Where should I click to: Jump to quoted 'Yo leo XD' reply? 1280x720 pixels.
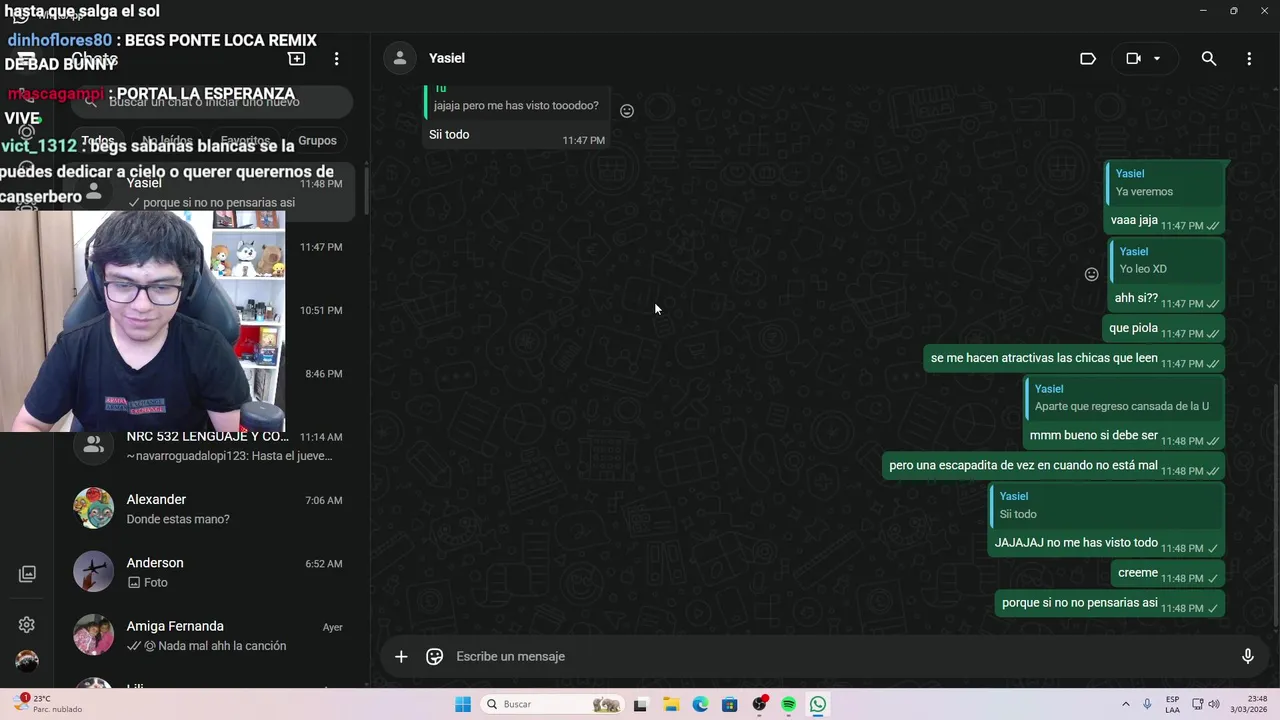1168,260
